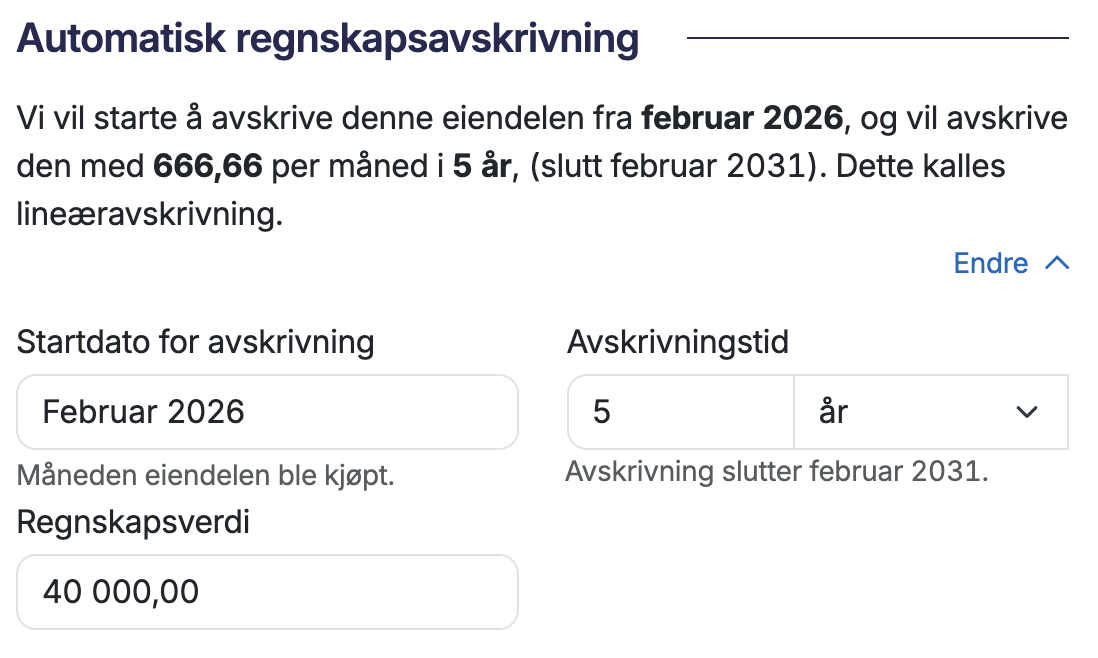Screen dimensions: 1098x658
Task: Focus the Regnskapsverdi field showing 40 000,00
Action: pos(267,592)
